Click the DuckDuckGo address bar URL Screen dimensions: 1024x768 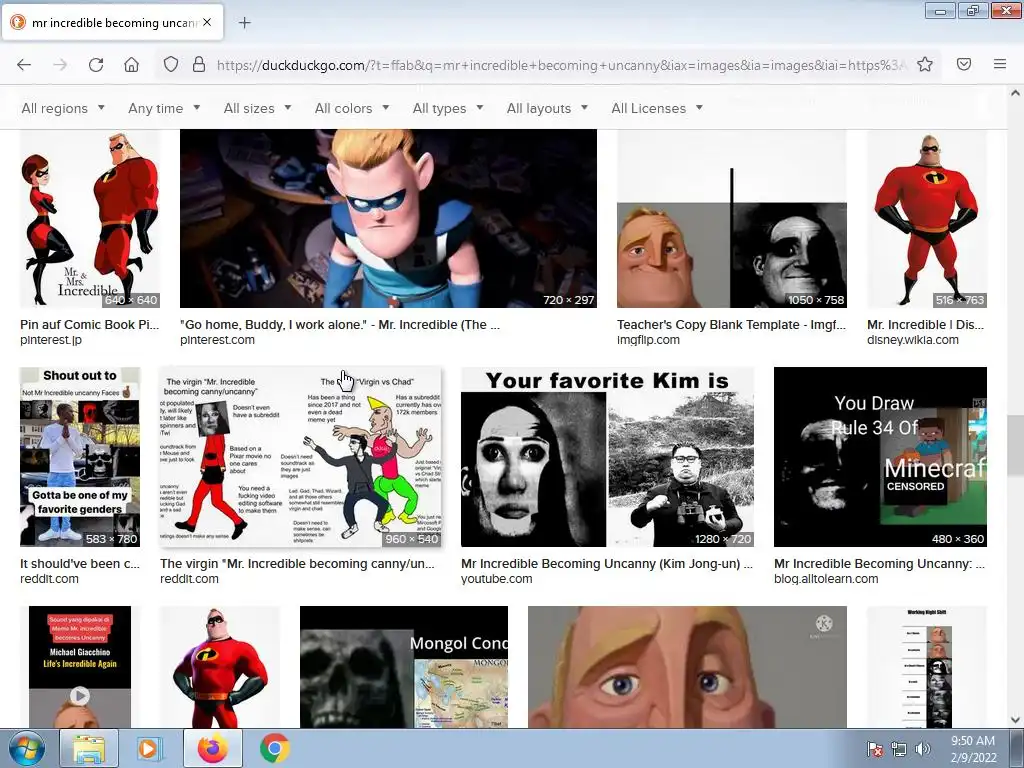click(562, 65)
